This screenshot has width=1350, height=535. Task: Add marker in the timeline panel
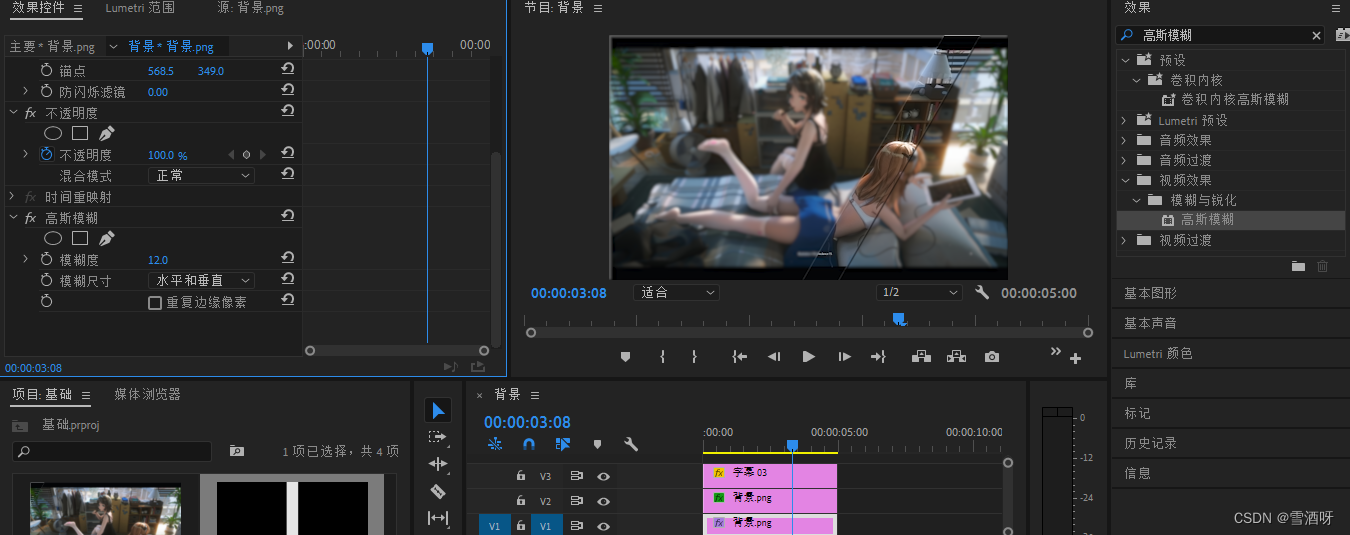click(597, 444)
